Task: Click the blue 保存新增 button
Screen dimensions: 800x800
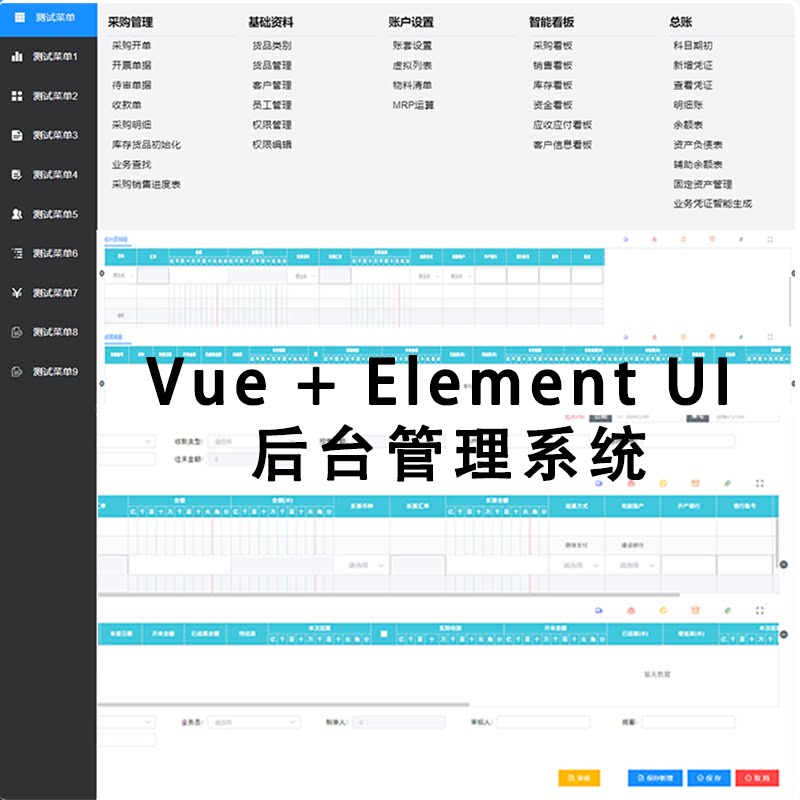Action: click(655, 778)
